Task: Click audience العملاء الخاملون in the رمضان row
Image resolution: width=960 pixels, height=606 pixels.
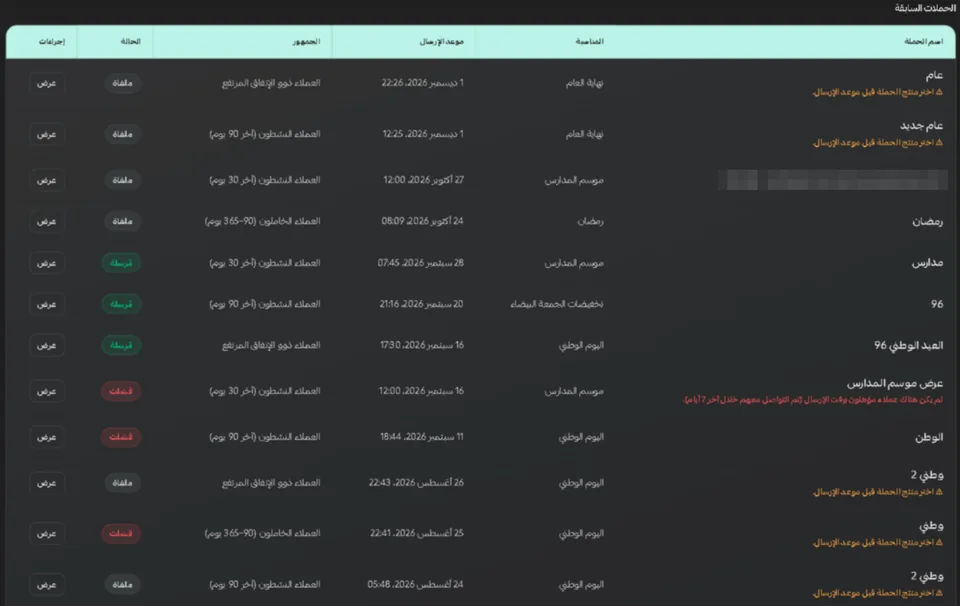Action: tap(263, 221)
